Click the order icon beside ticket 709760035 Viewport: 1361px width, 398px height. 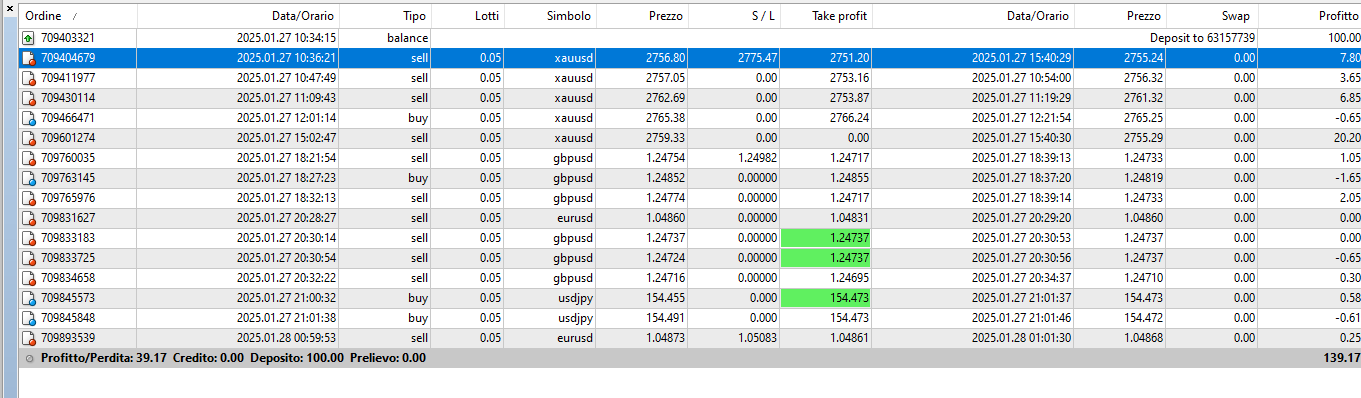pos(29,158)
